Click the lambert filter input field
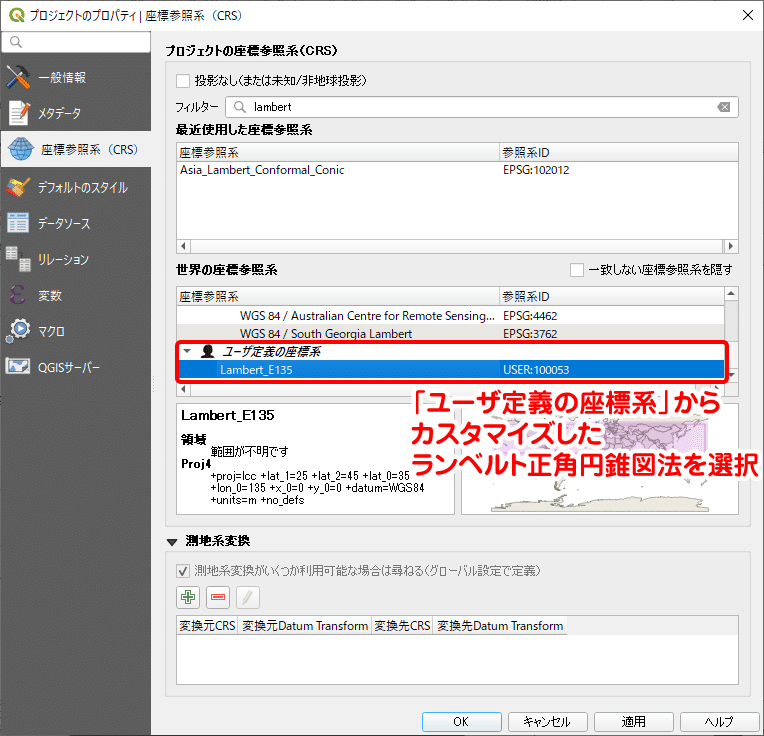The width and height of the screenshot is (764, 736). [481, 107]
